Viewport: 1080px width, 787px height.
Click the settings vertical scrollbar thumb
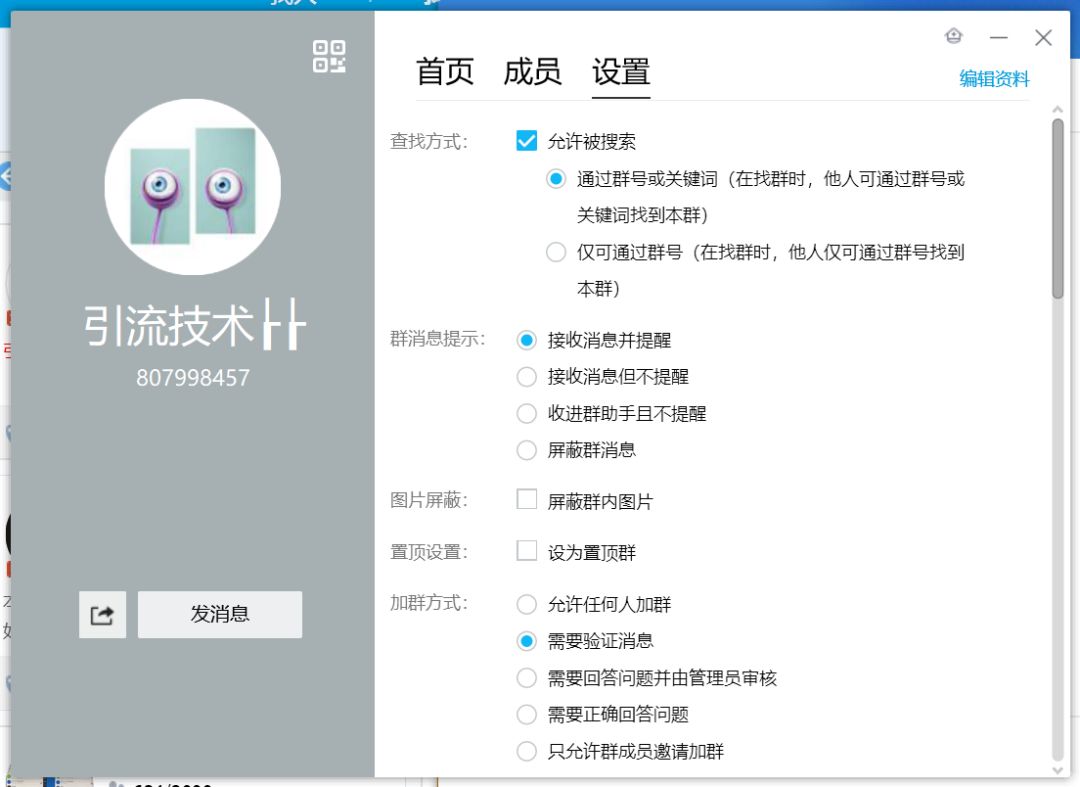tap(1057, 209)
